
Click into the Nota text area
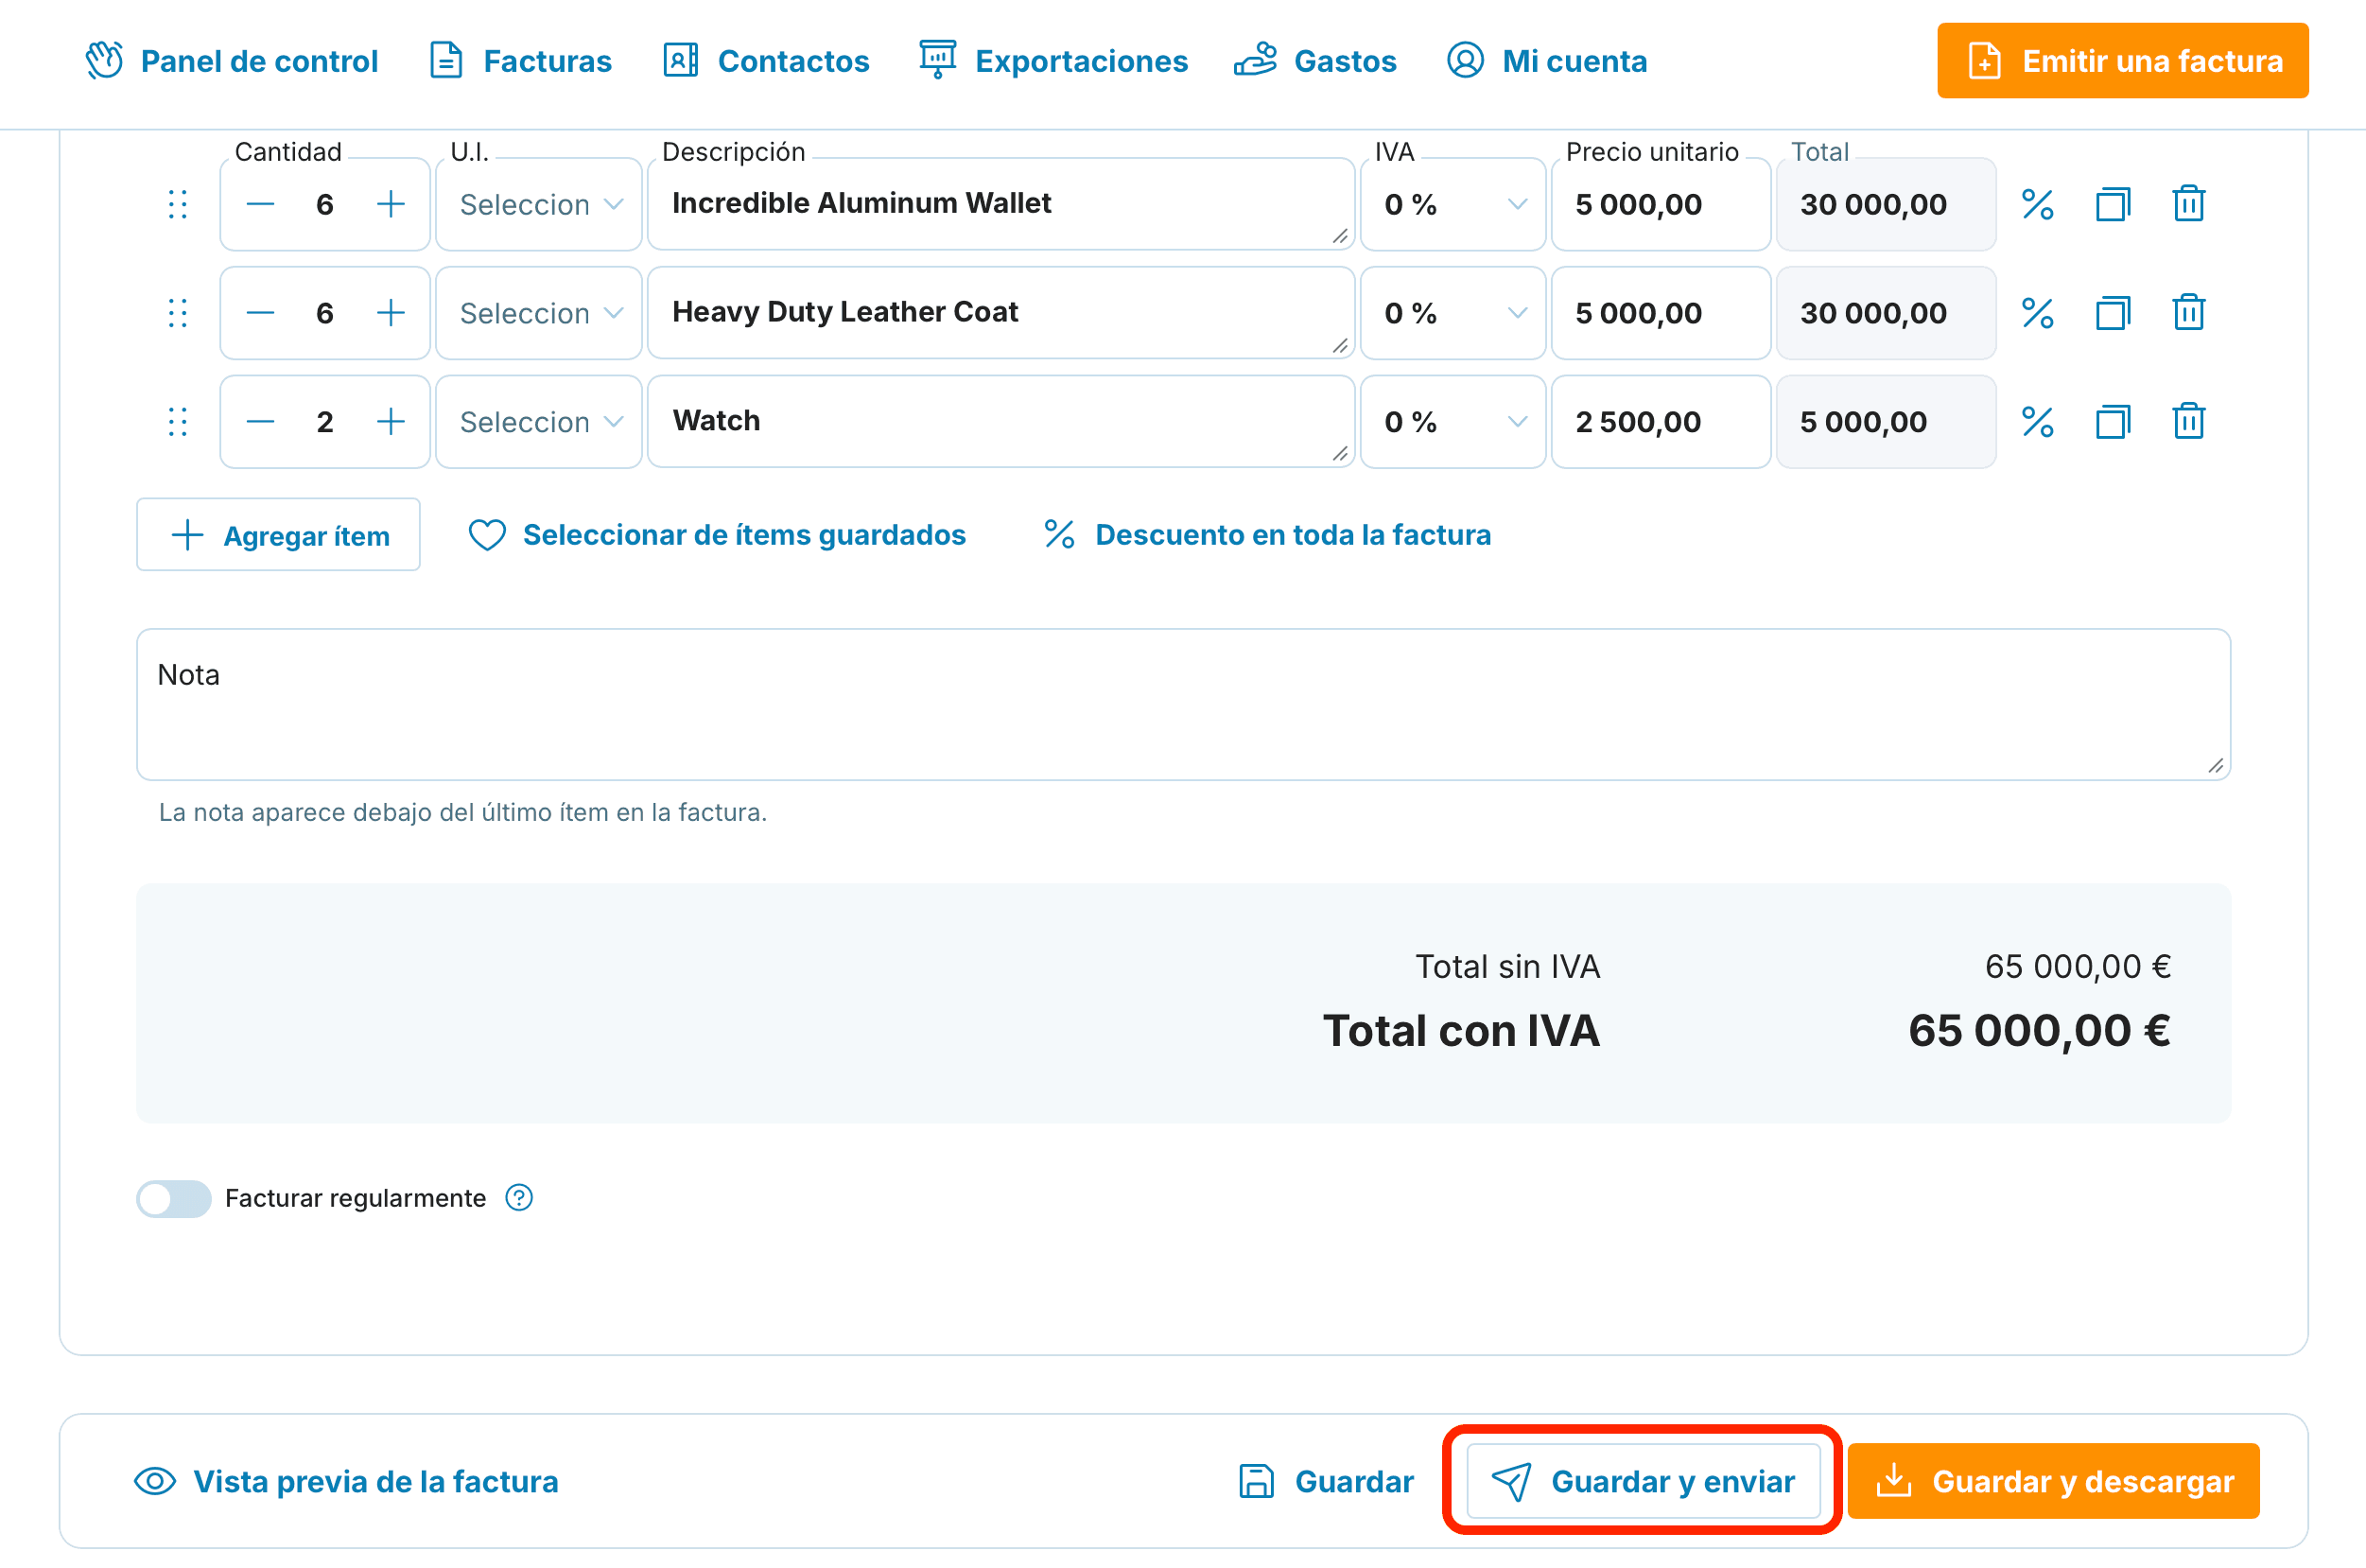point(1183,704)
